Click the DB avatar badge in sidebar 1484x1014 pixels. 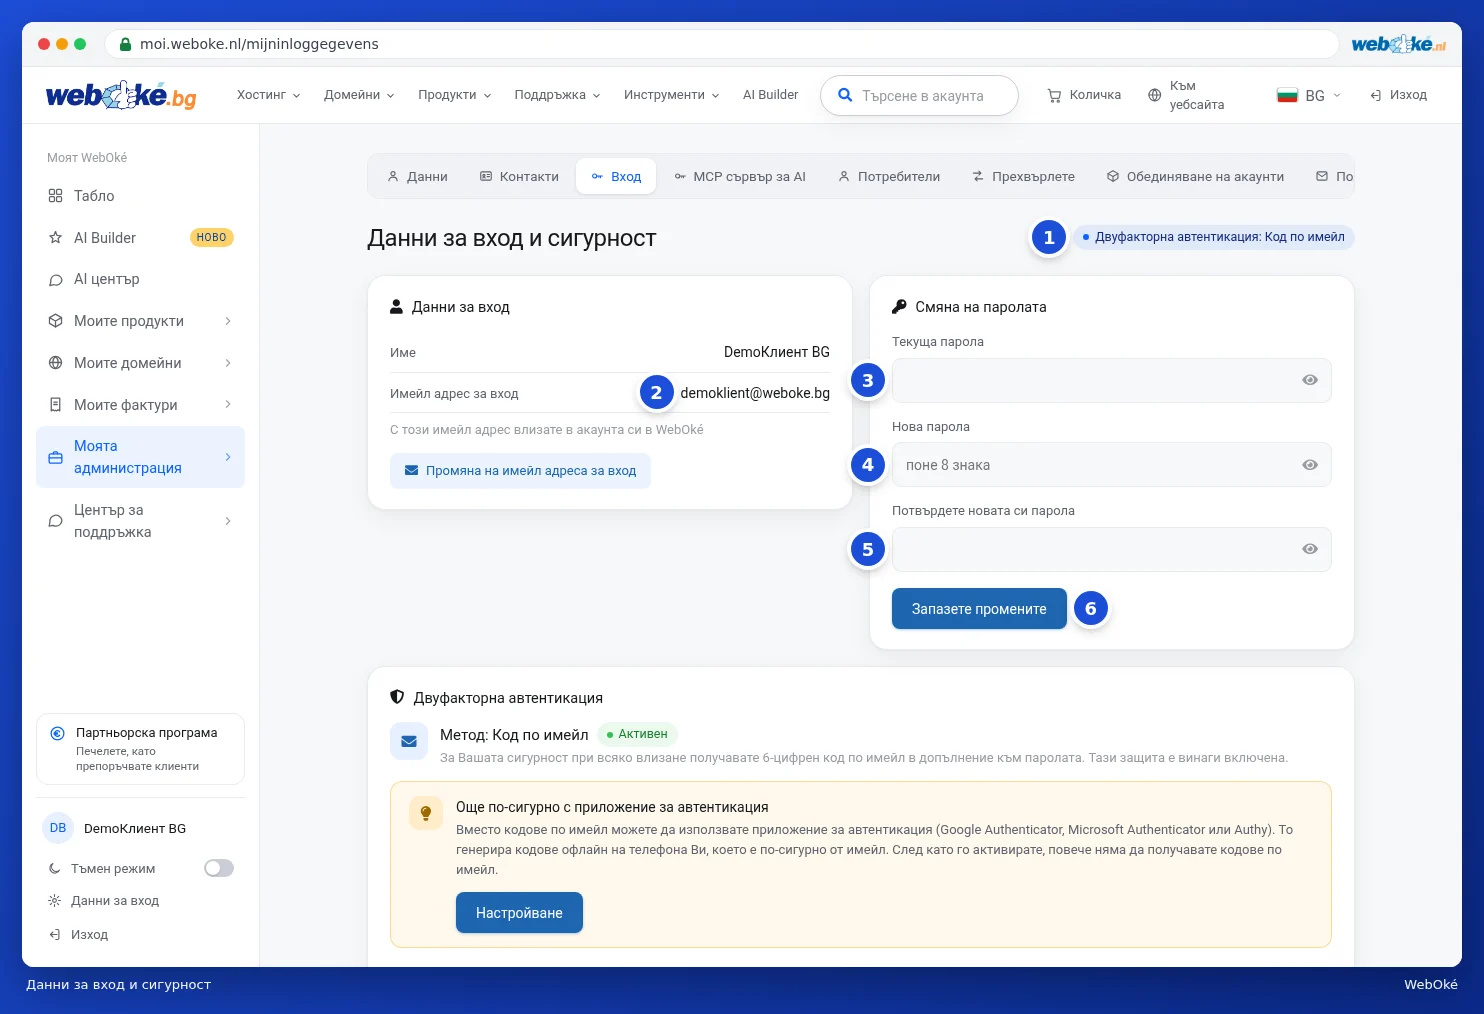(x=58, y=828)
